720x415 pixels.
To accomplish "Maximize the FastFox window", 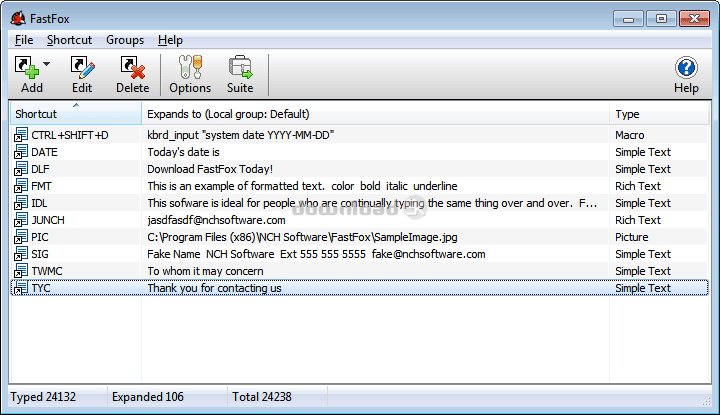I will pyautogui.click(x=660, y=17).
